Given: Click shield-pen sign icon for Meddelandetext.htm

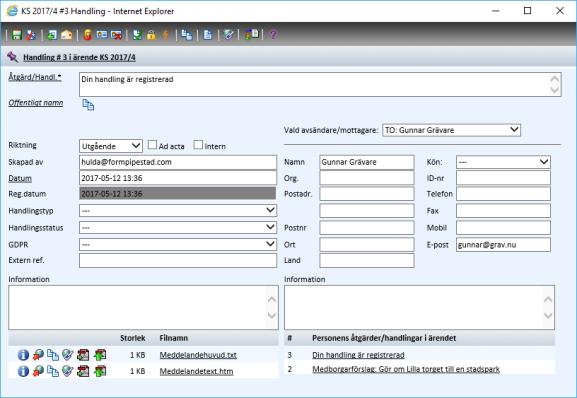Looking at the screenshot, I should pos(68,371).
